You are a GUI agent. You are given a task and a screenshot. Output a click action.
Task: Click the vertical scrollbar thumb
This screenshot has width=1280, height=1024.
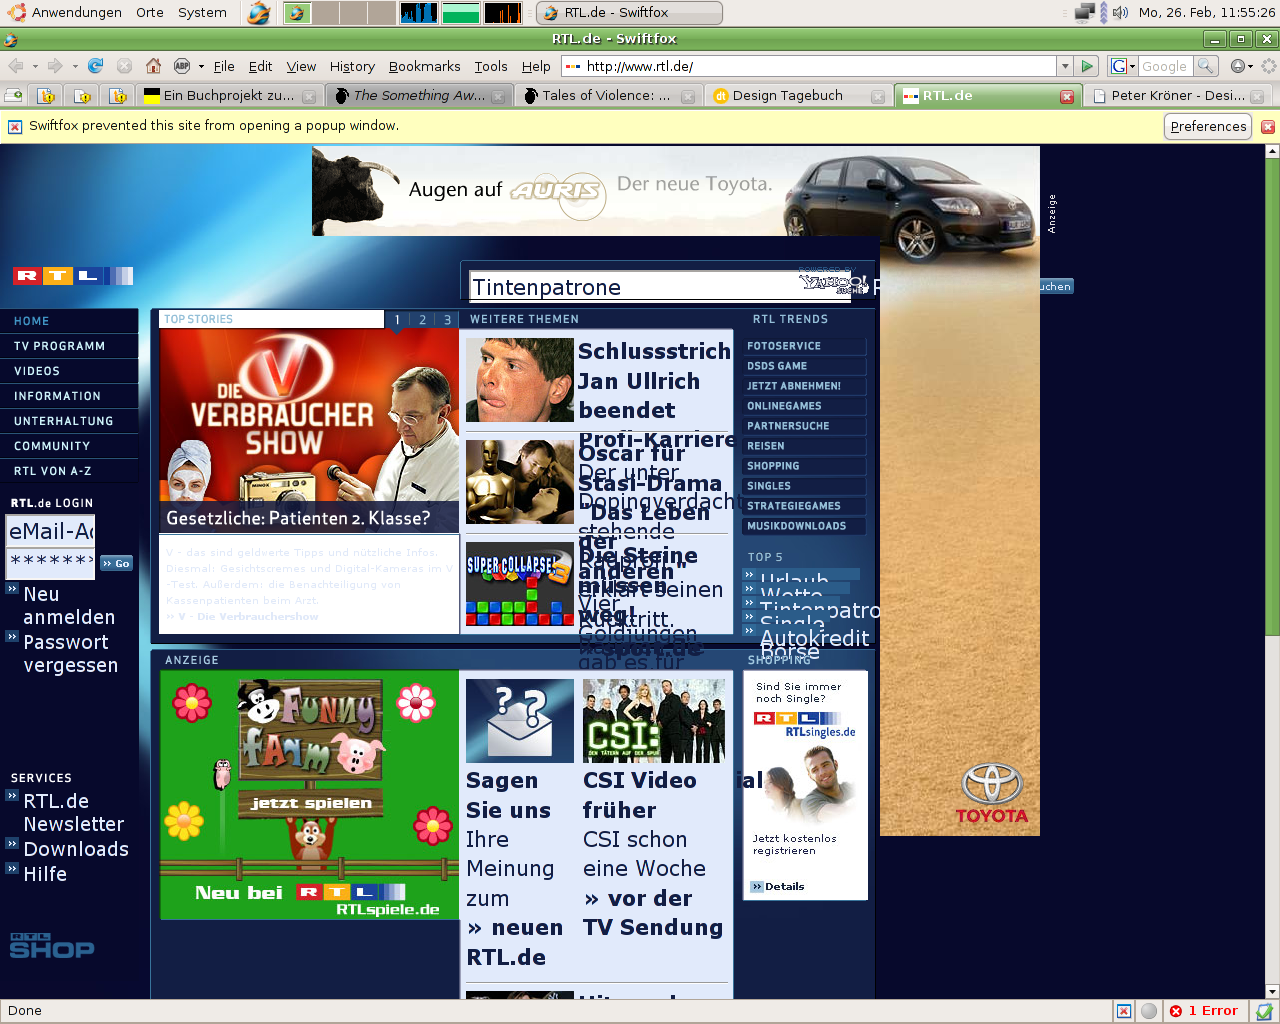tap(1272, 396)
